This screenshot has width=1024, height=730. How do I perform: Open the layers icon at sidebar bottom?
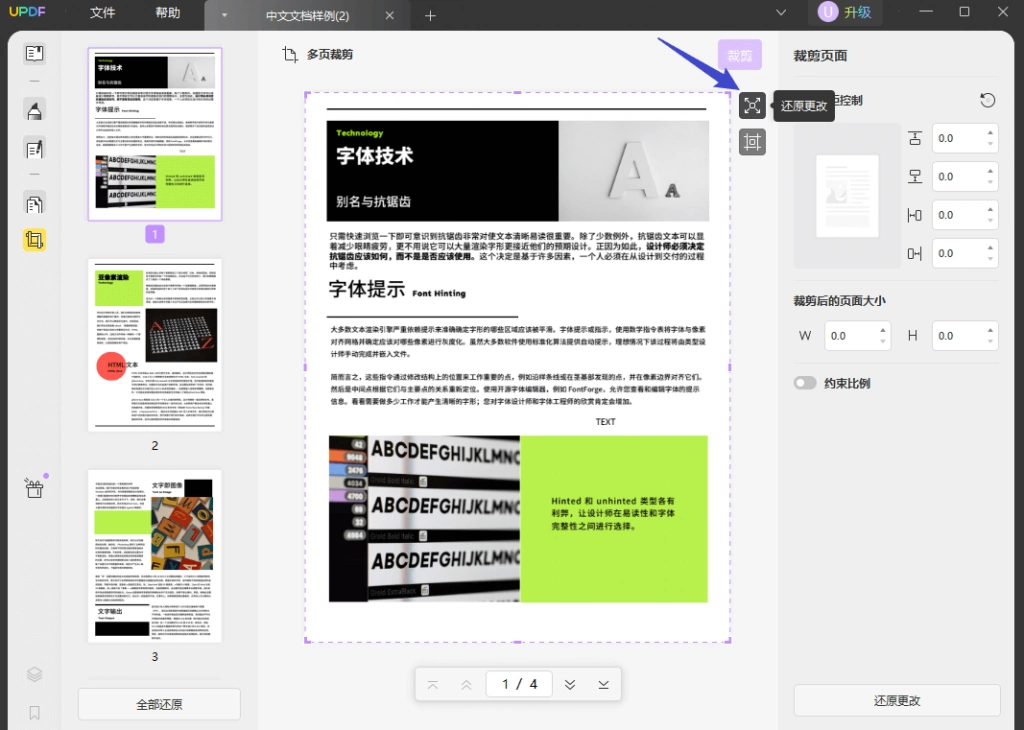click(35, 674)
